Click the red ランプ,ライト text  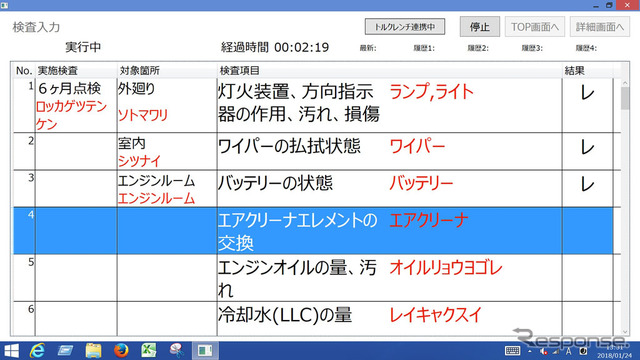point(431,92)
